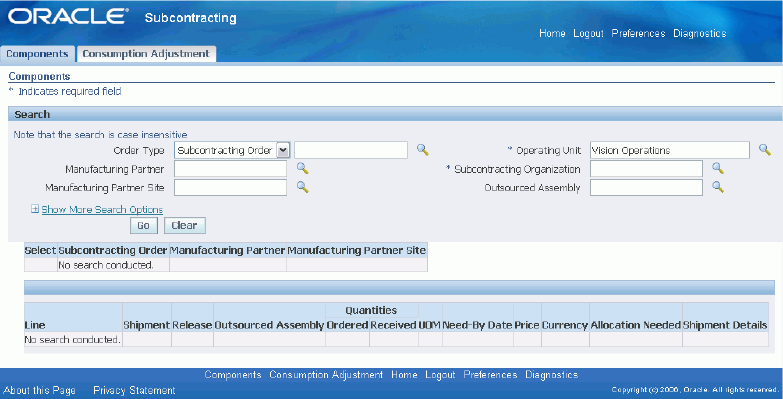Image resolution: width=783 pixels, height=399 pixels.
Task: Open the Operating Unit search lookup
Action: point(765,149)
